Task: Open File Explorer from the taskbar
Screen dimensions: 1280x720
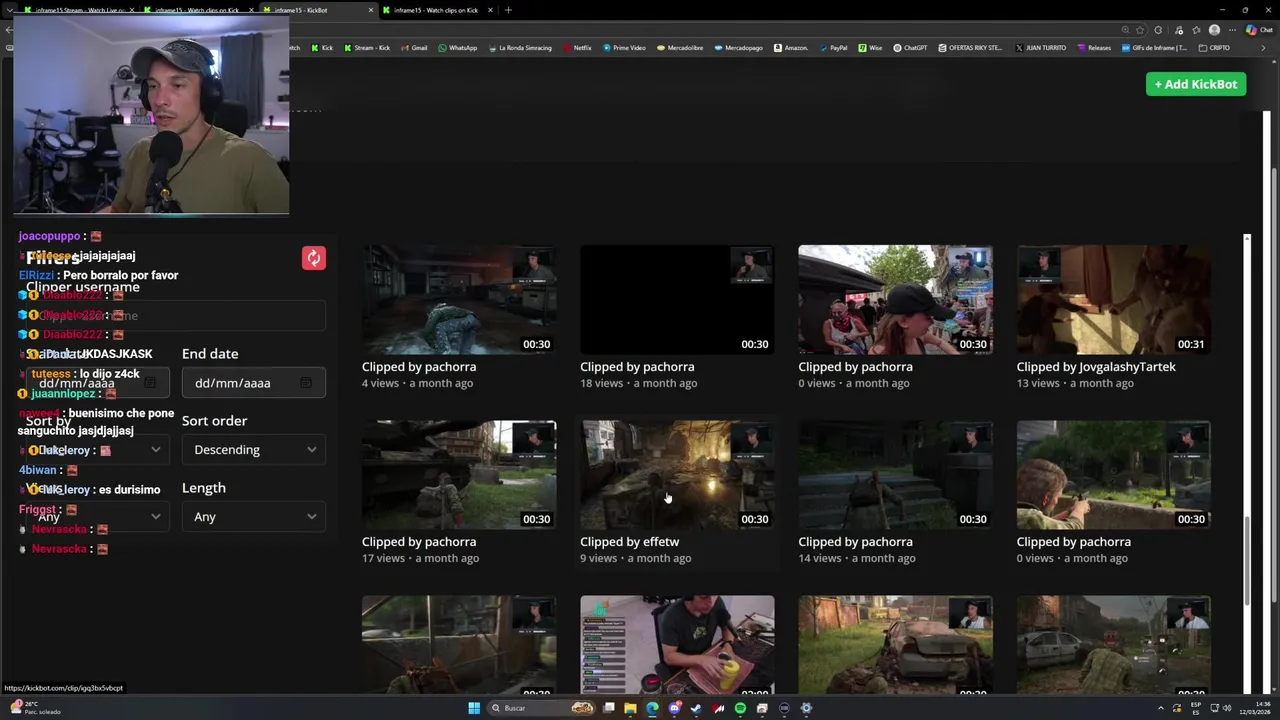Action: [630, 708]
